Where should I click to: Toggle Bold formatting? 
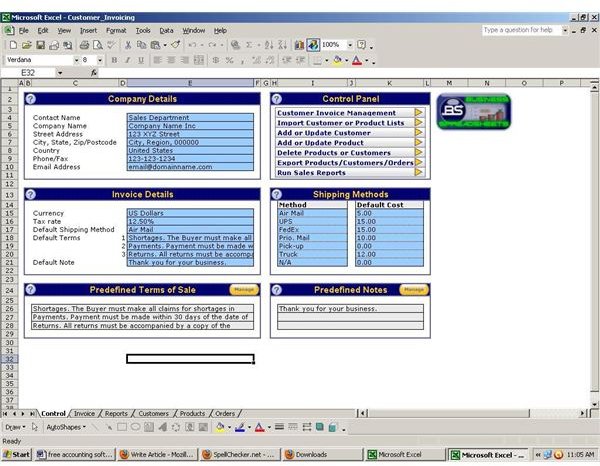click(x=114, y=60)
